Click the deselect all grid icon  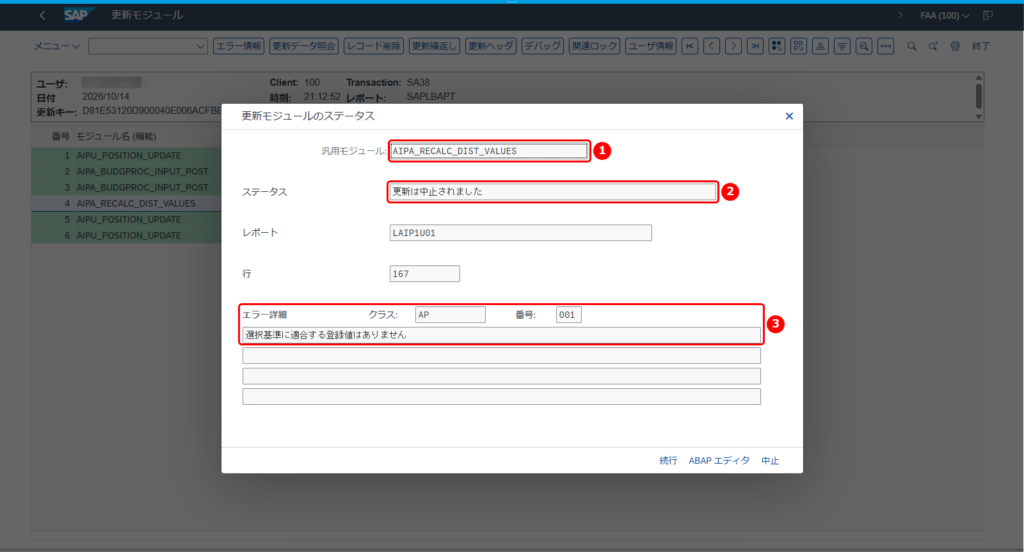(x=798, y=46)
